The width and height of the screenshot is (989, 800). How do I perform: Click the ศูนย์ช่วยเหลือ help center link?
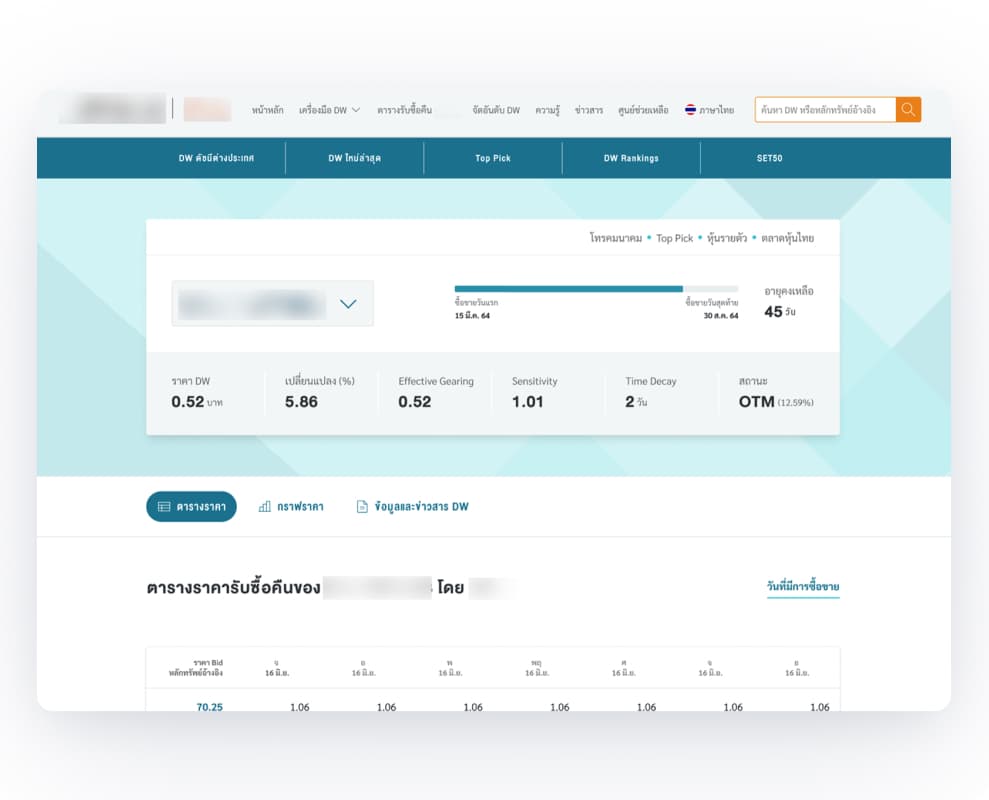(644, 110)
